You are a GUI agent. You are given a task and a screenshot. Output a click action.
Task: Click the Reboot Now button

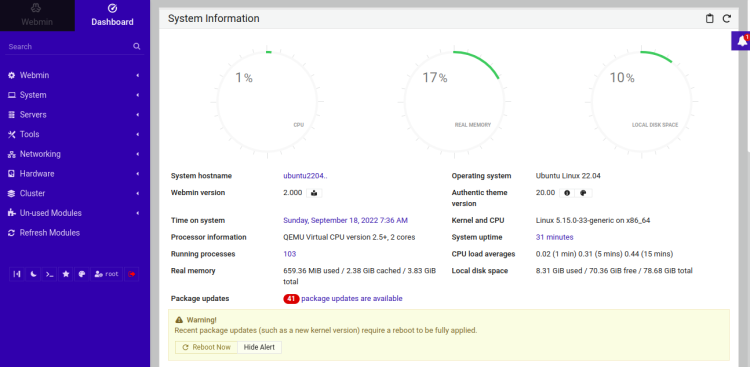coord(206,347)
